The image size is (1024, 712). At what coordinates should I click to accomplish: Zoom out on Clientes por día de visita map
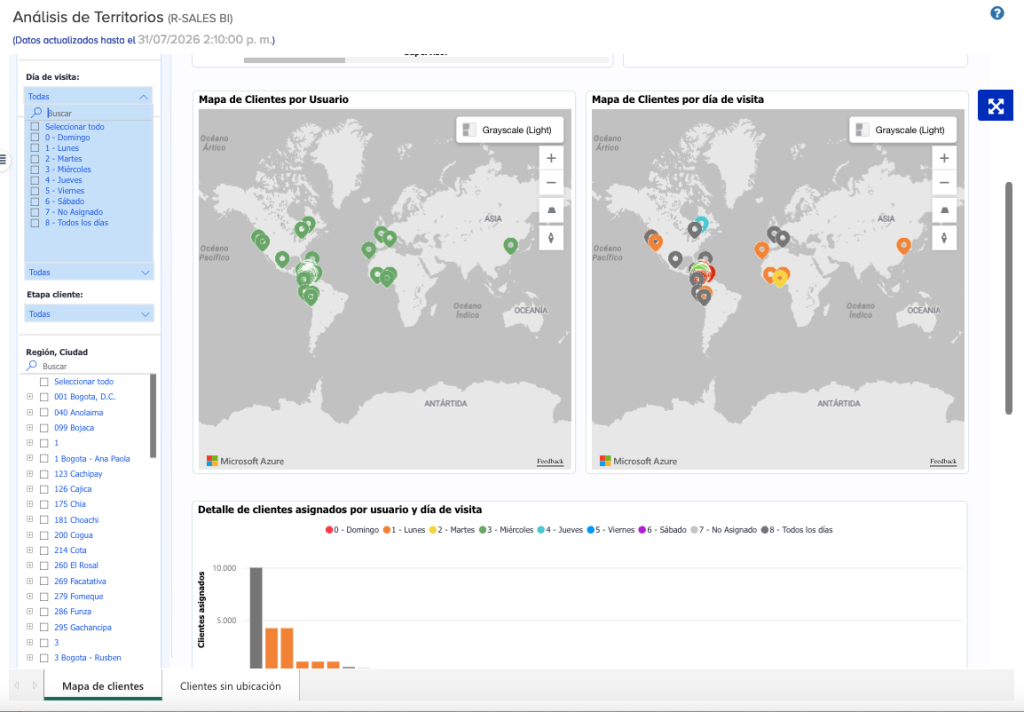click(944, 183)
